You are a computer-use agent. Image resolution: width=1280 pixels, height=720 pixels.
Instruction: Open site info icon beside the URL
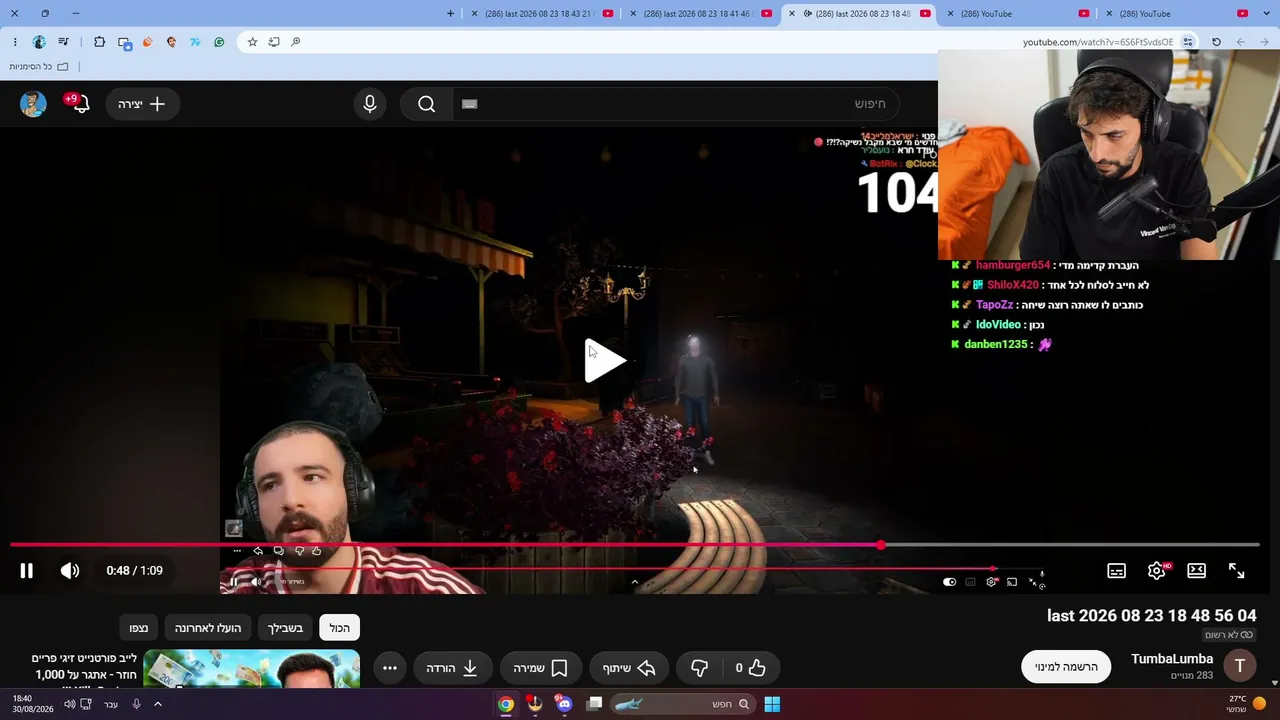coord(1188,42)
